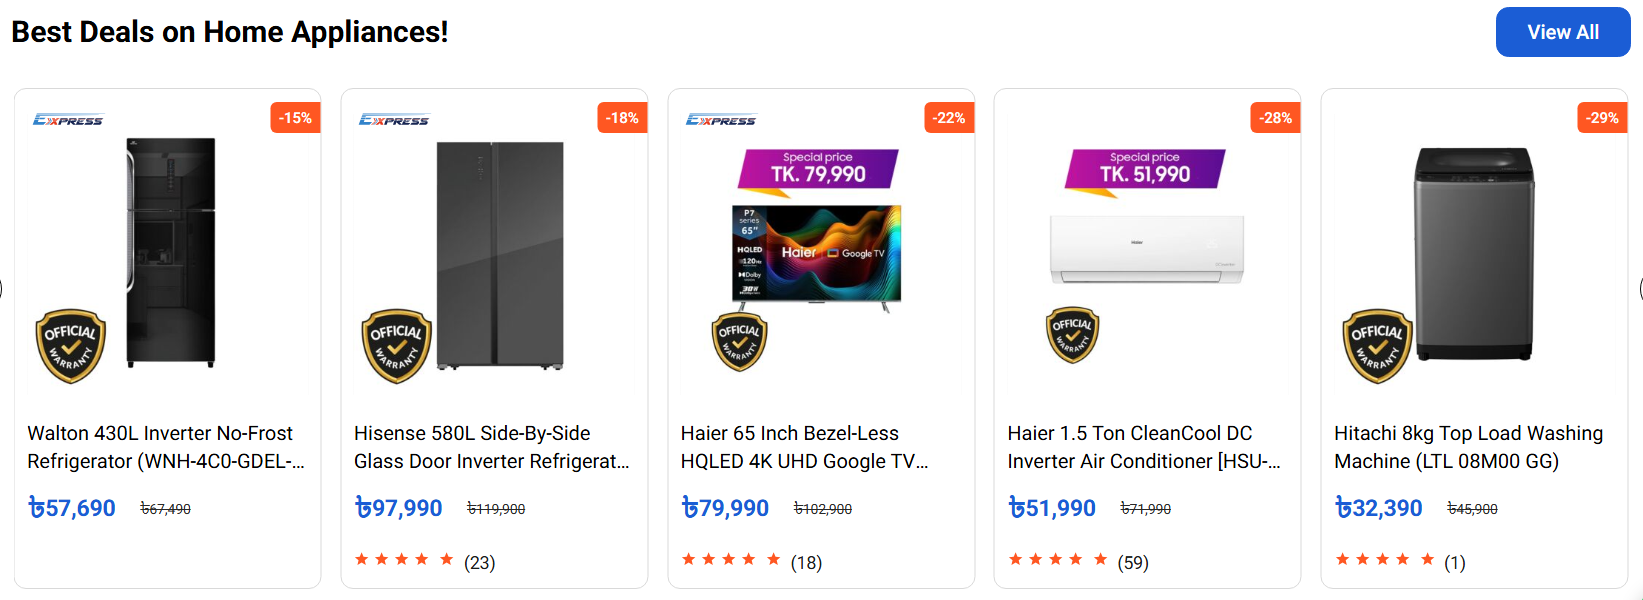The height and width of the screenshot is (600, 1643).
Task: Click the fifth star rating on Hisense refrigerator
Action: point(446,559)
